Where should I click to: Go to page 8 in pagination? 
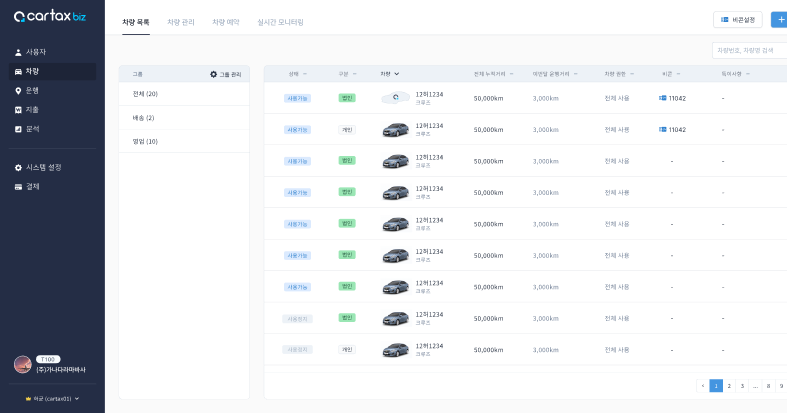point(768,386)
